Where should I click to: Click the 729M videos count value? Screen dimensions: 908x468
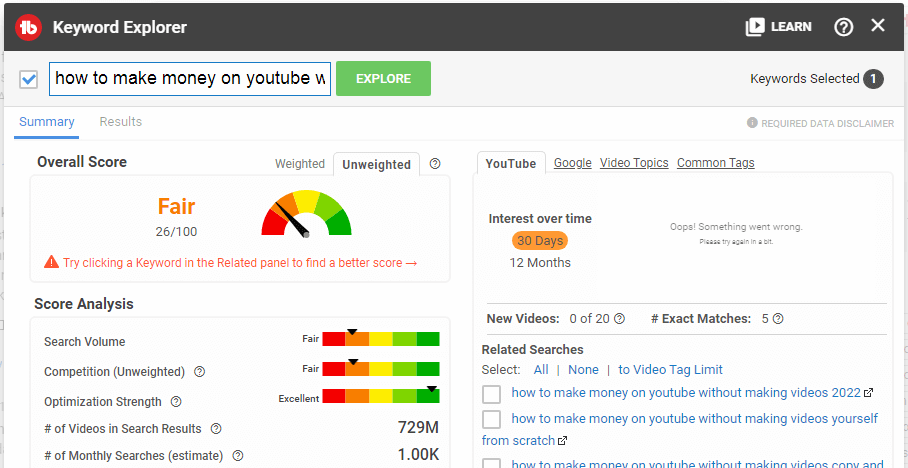tap(418, 428)
